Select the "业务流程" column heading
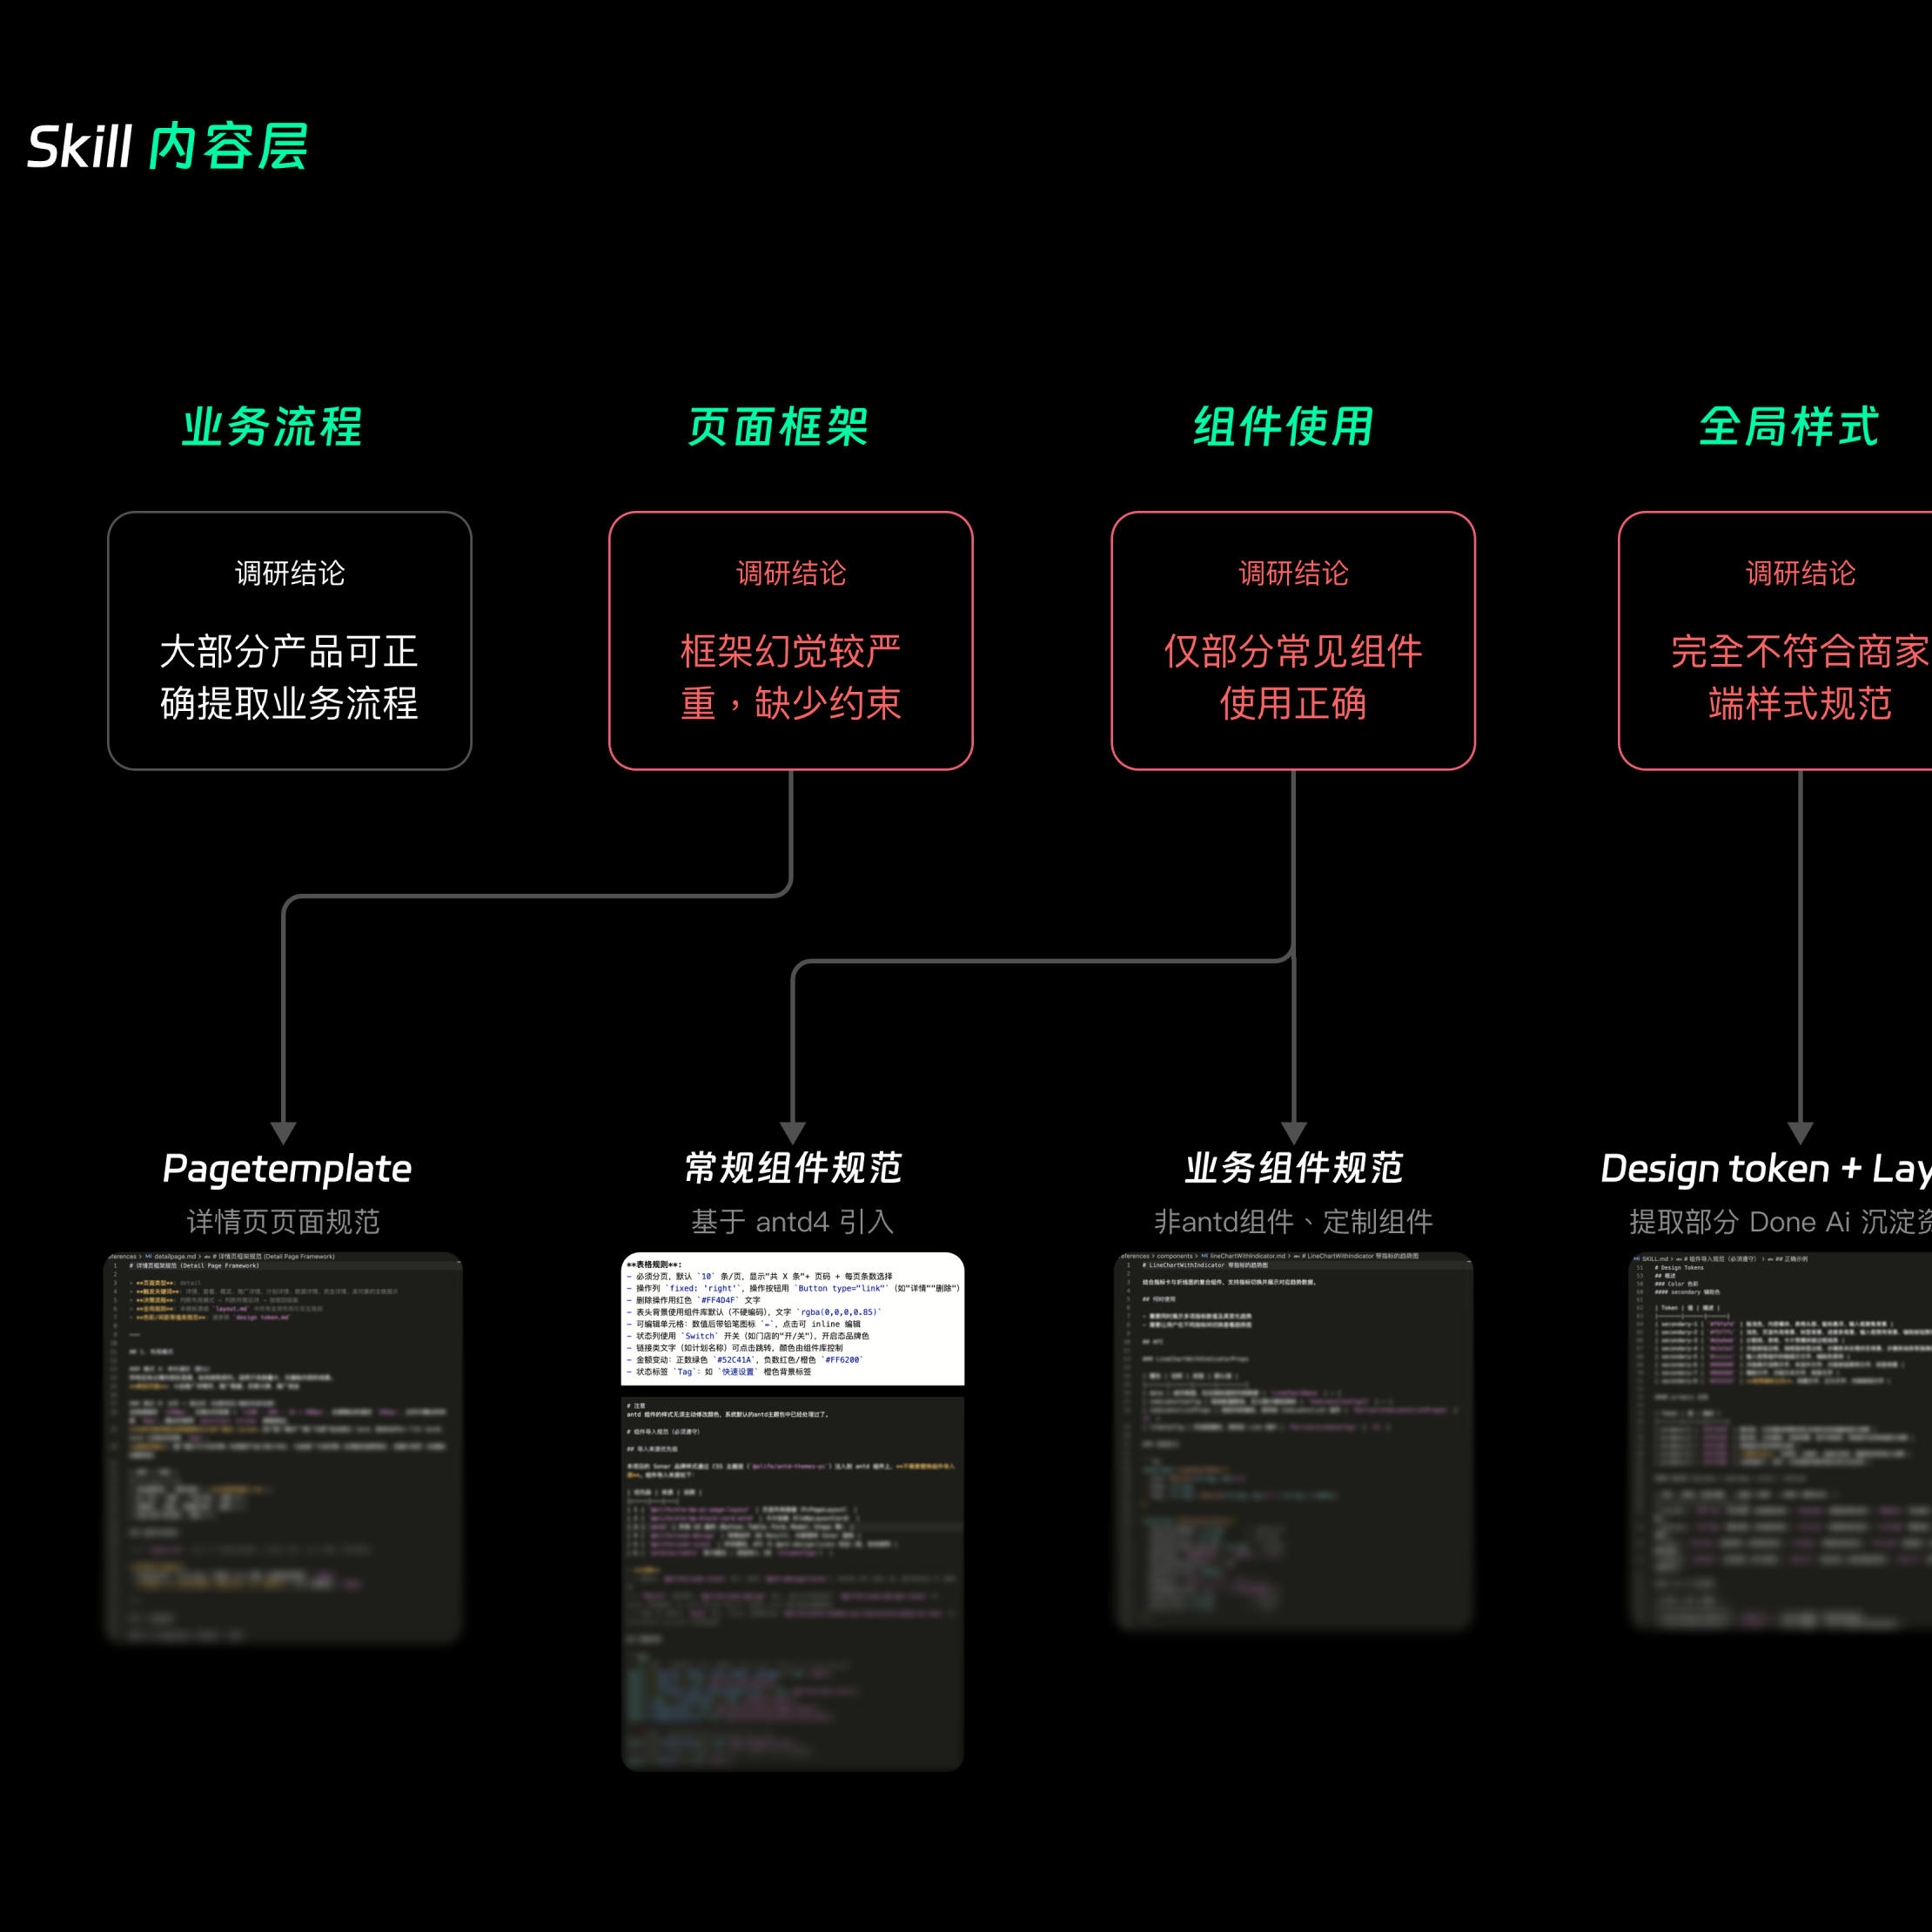Image resolution: width=1932 pixels, height=1932 pixels. tap(272, 427)
